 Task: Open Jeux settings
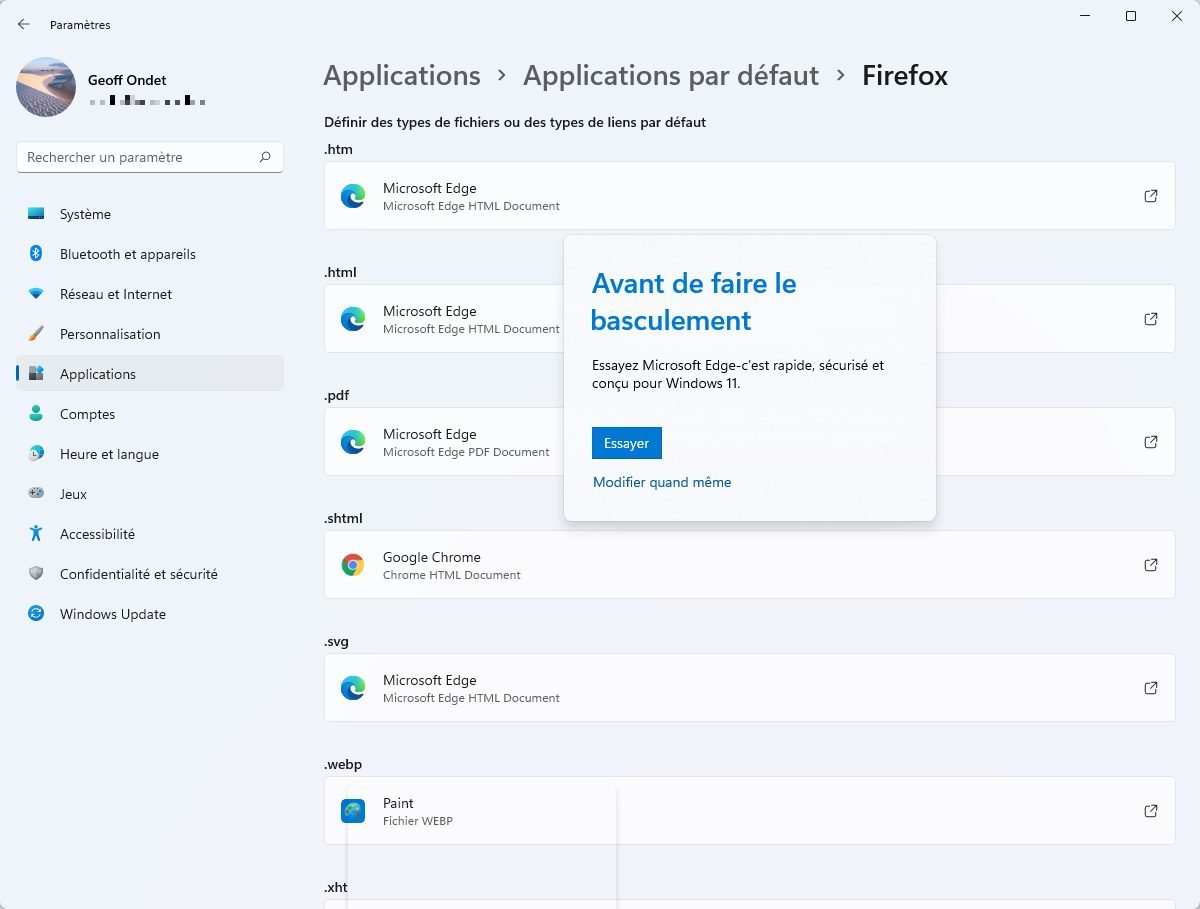(150, 494)
